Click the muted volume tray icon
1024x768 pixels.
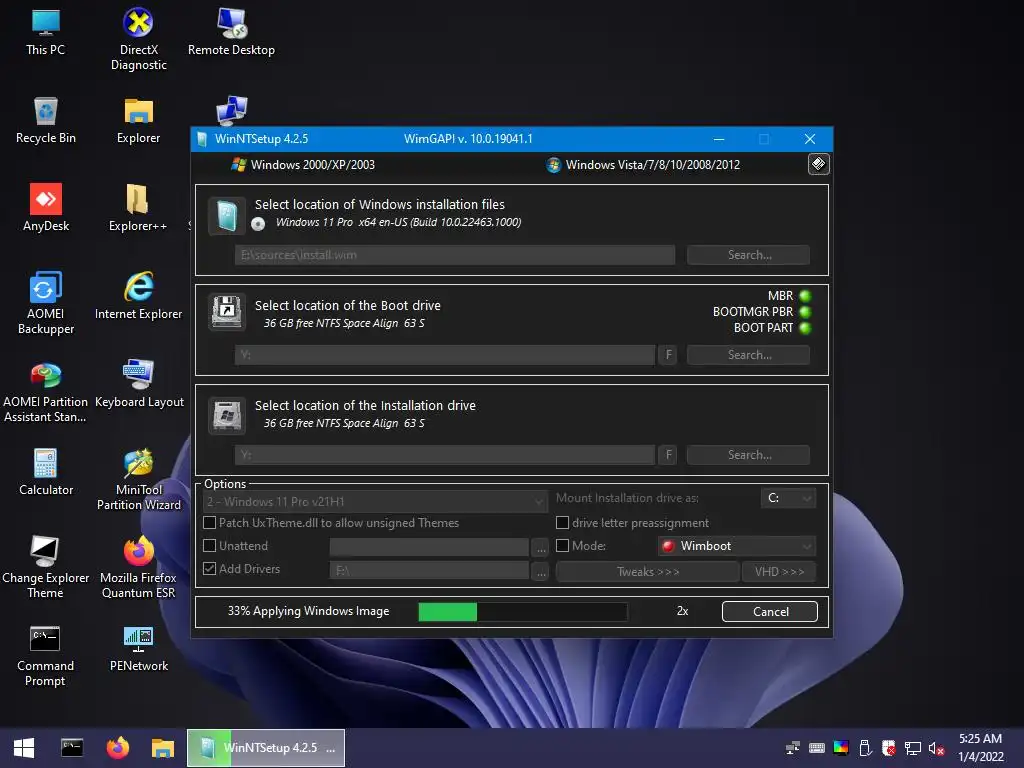937,748
